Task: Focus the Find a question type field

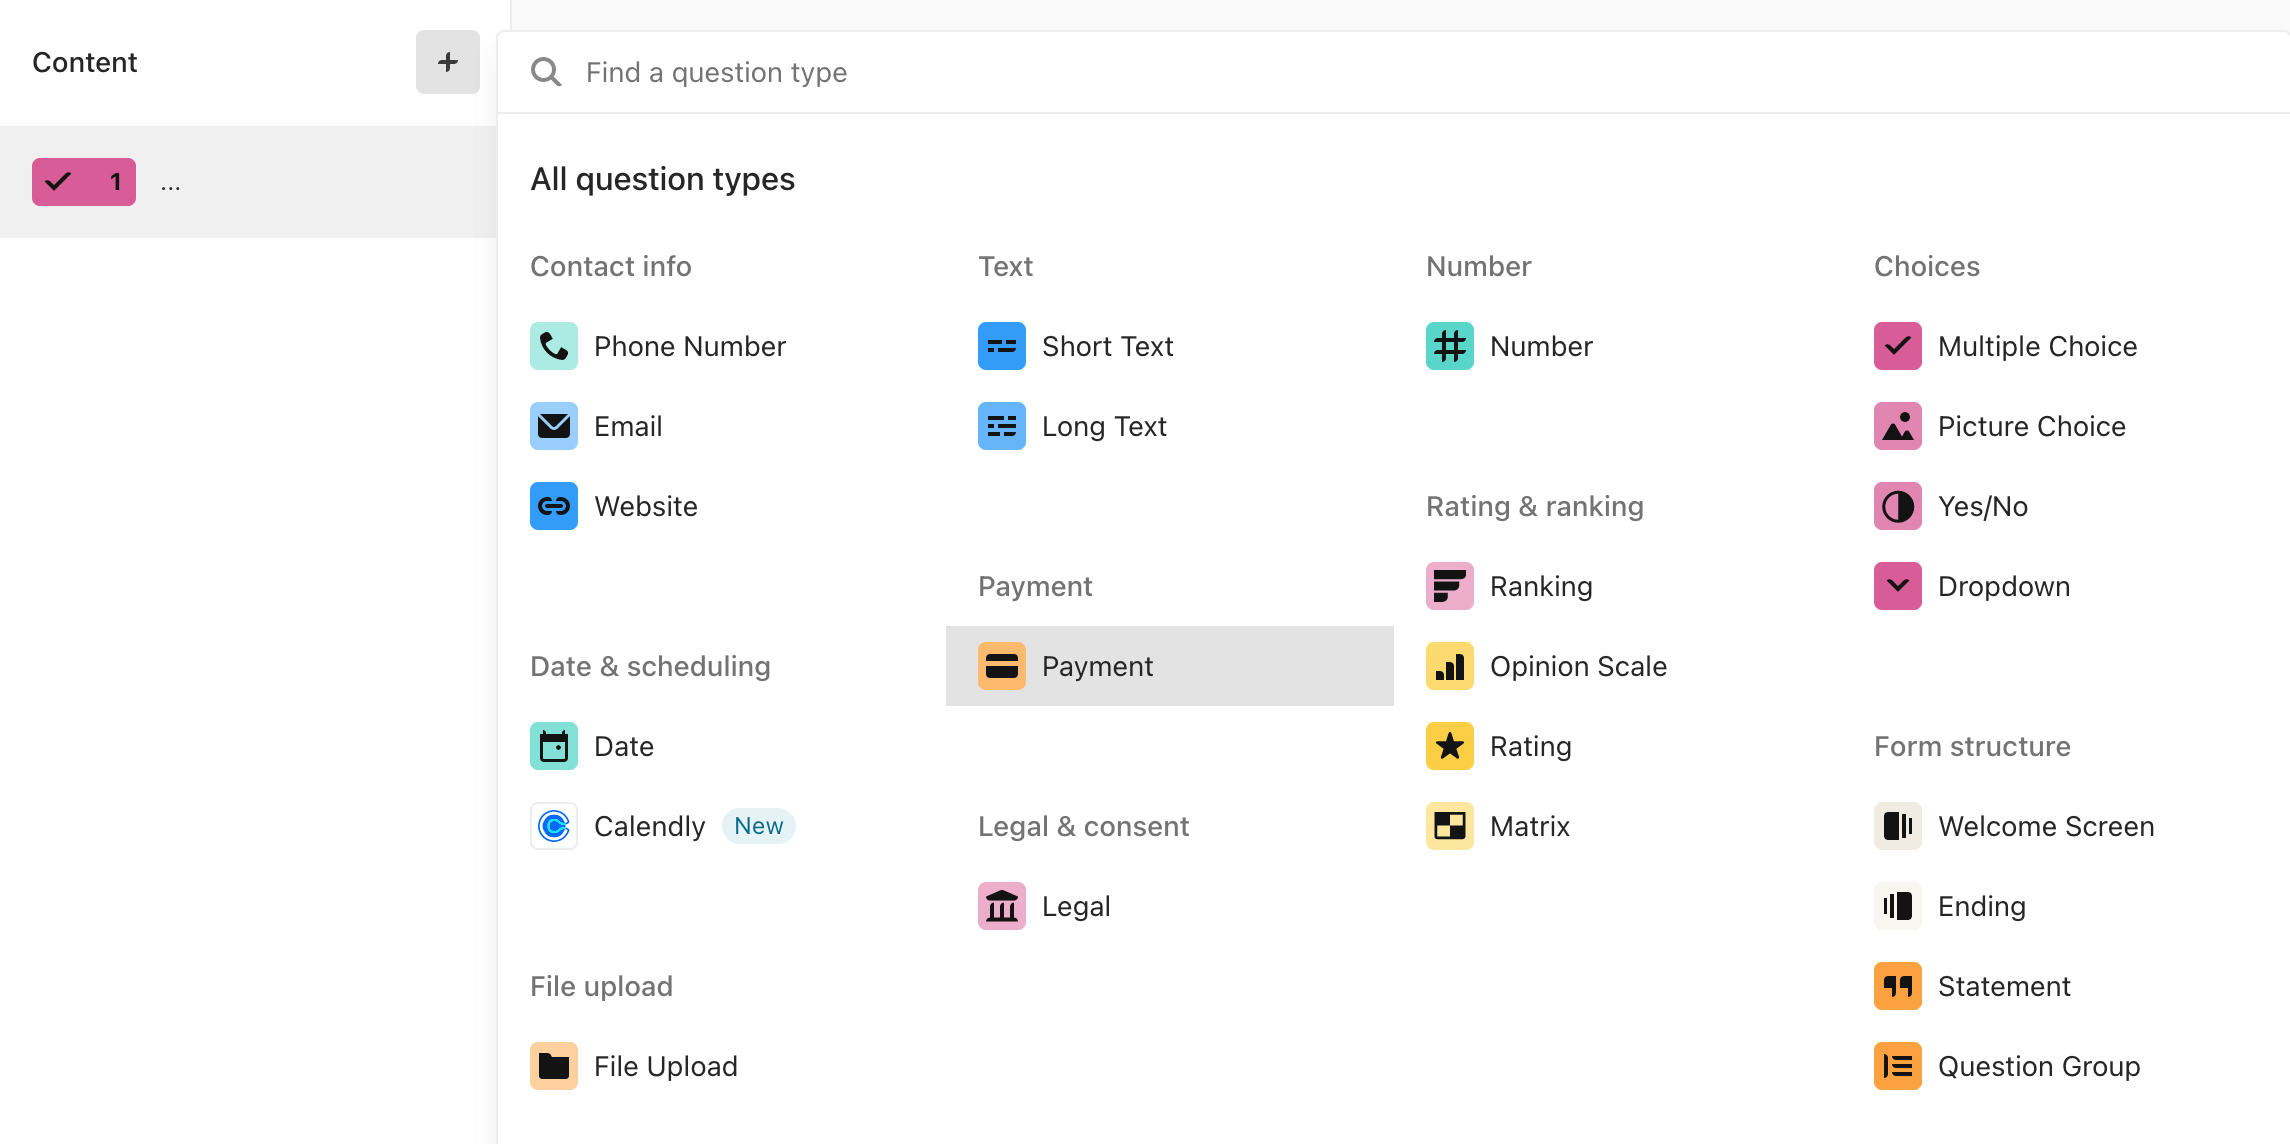Action: [1393, 72]
